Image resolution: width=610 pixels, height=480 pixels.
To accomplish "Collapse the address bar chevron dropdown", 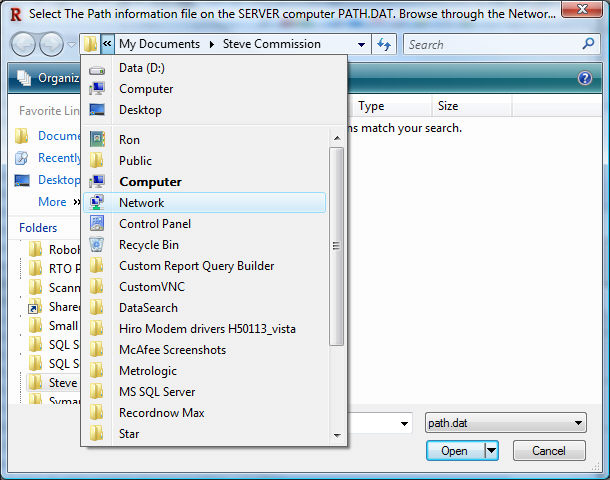I will pos(107,44).
